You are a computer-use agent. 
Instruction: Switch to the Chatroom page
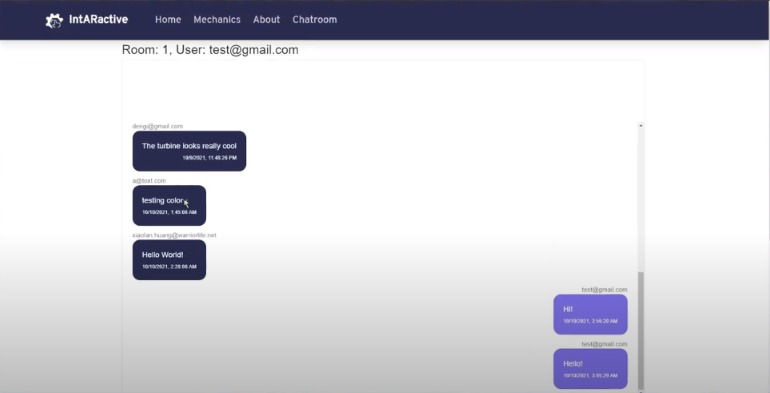pyautogui.click(x=315, y=20)
